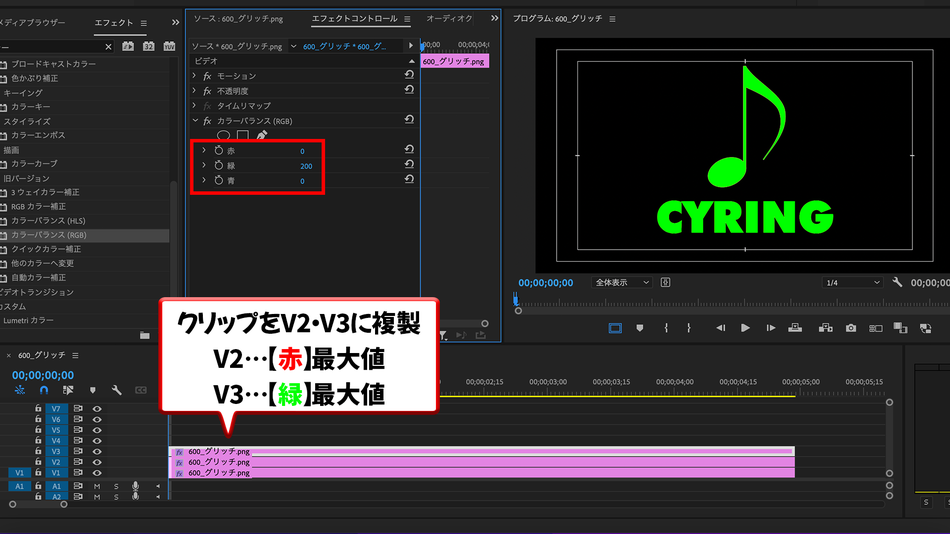Image resolution: width=950 pixels, height=534 pixels.
Task: Select the カラーバランス (HLS) effect
Action: tap(48, 221)
